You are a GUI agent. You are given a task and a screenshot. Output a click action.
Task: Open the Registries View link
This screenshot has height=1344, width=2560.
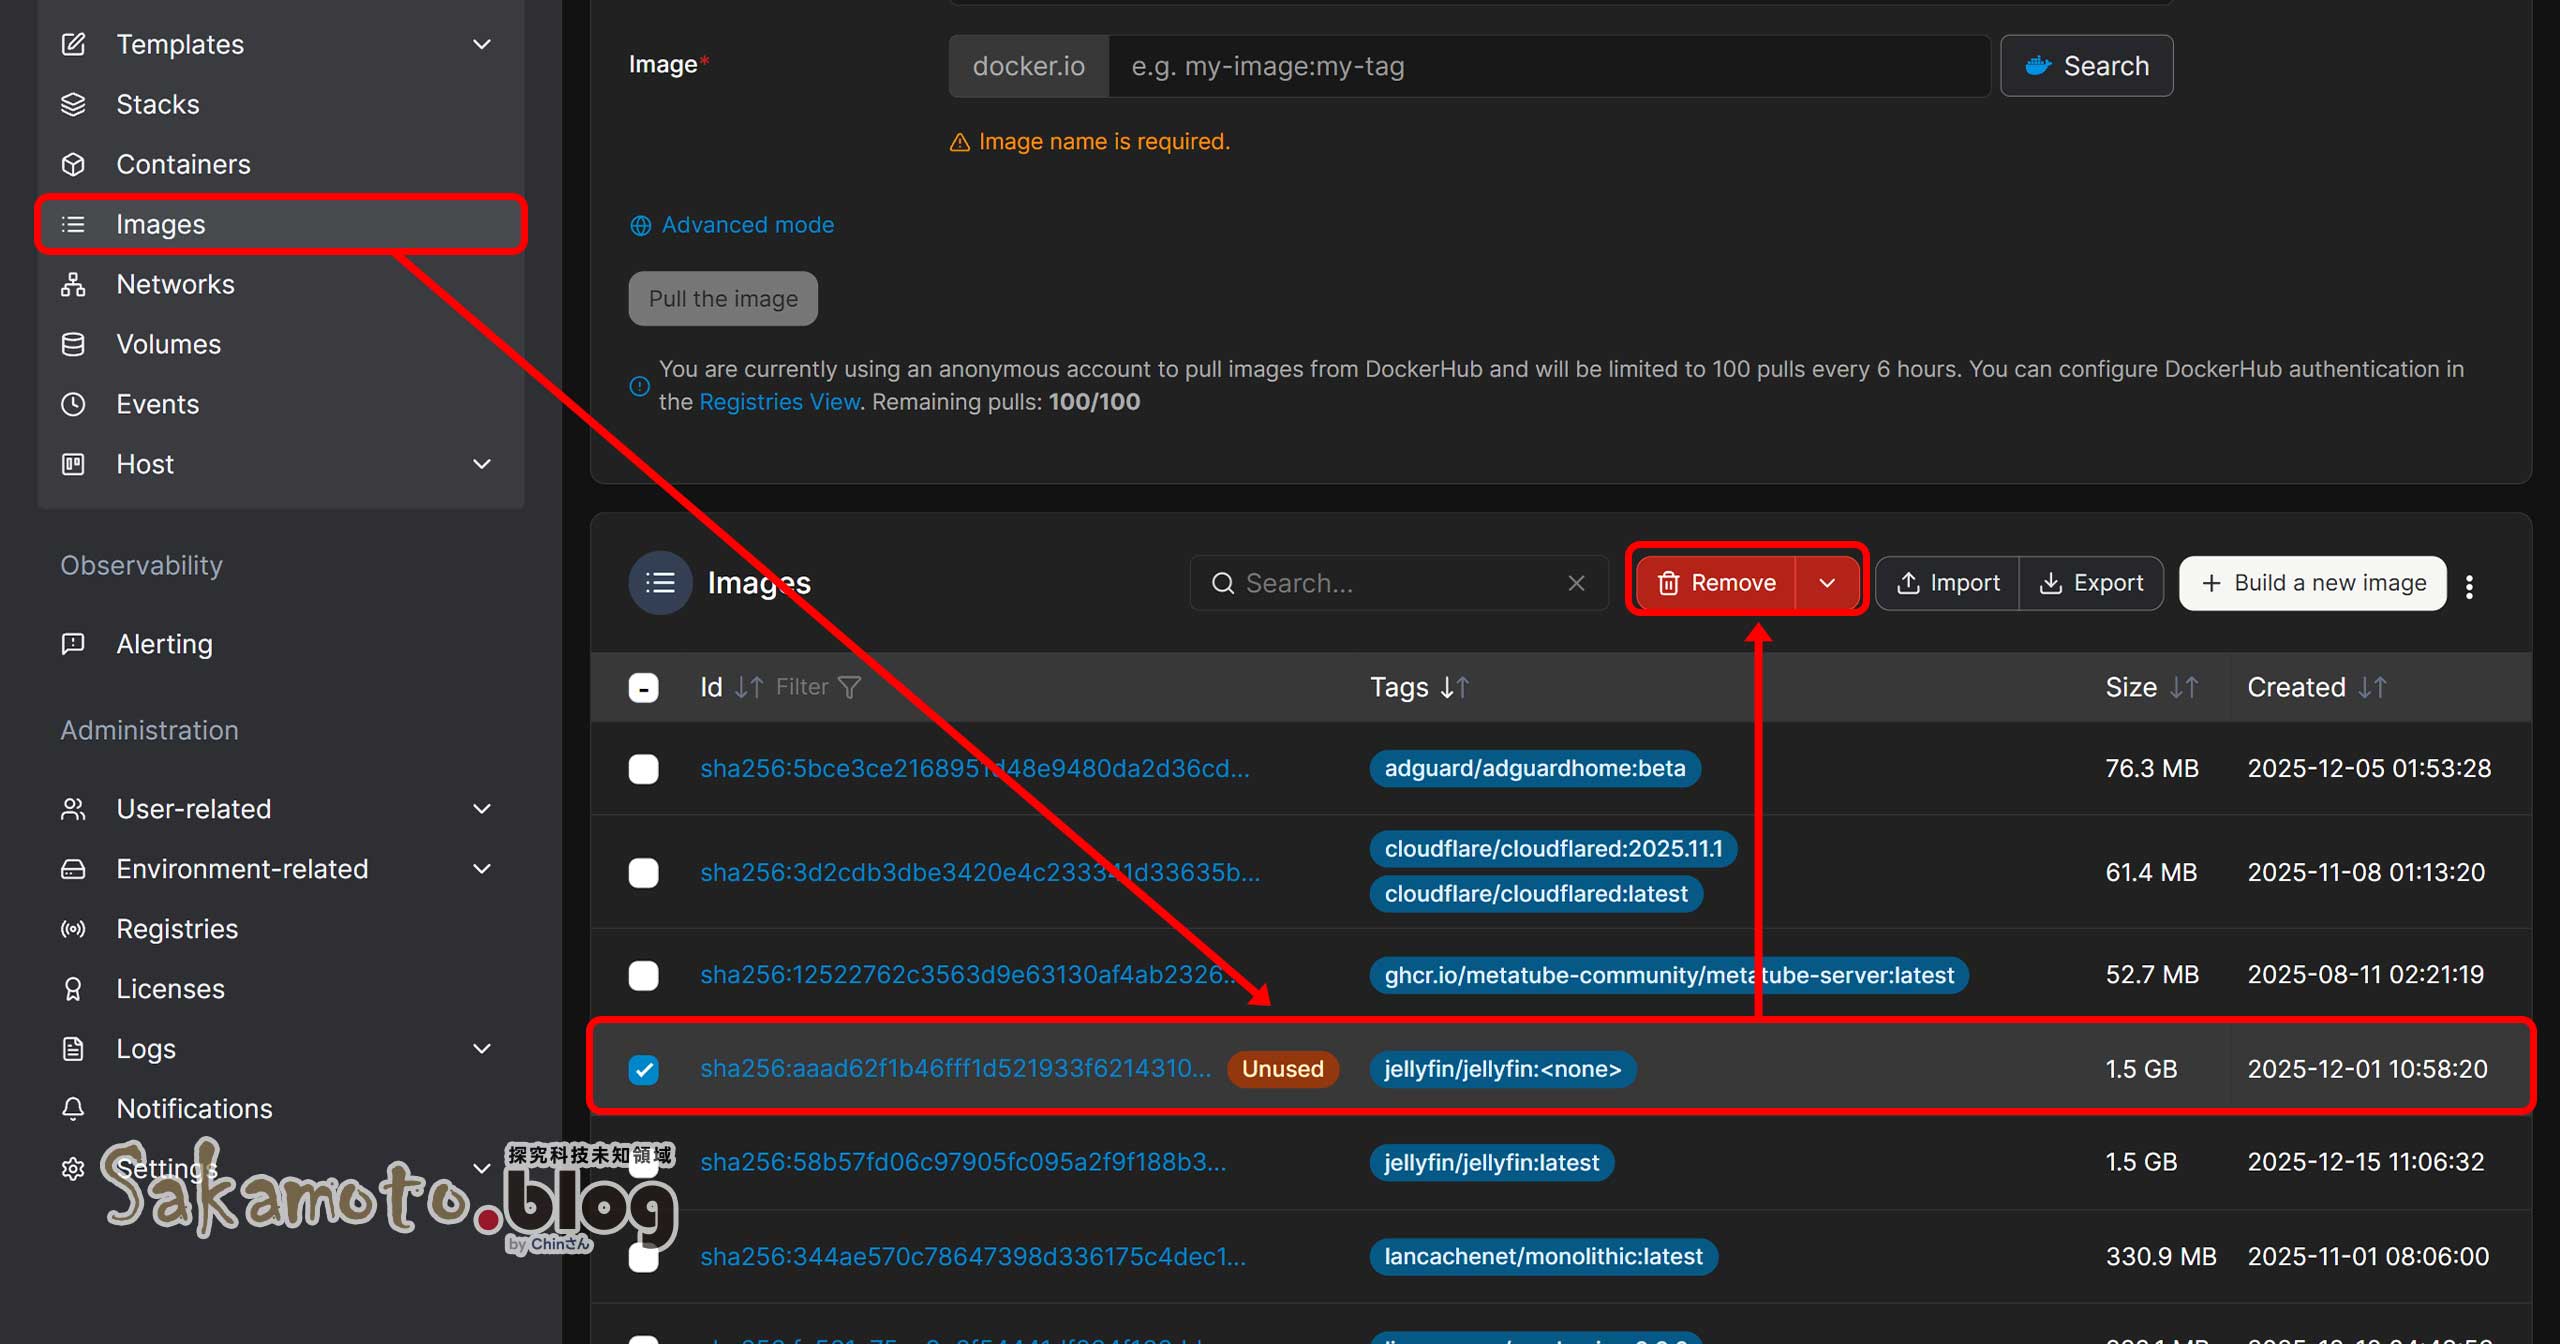[779, 402]
